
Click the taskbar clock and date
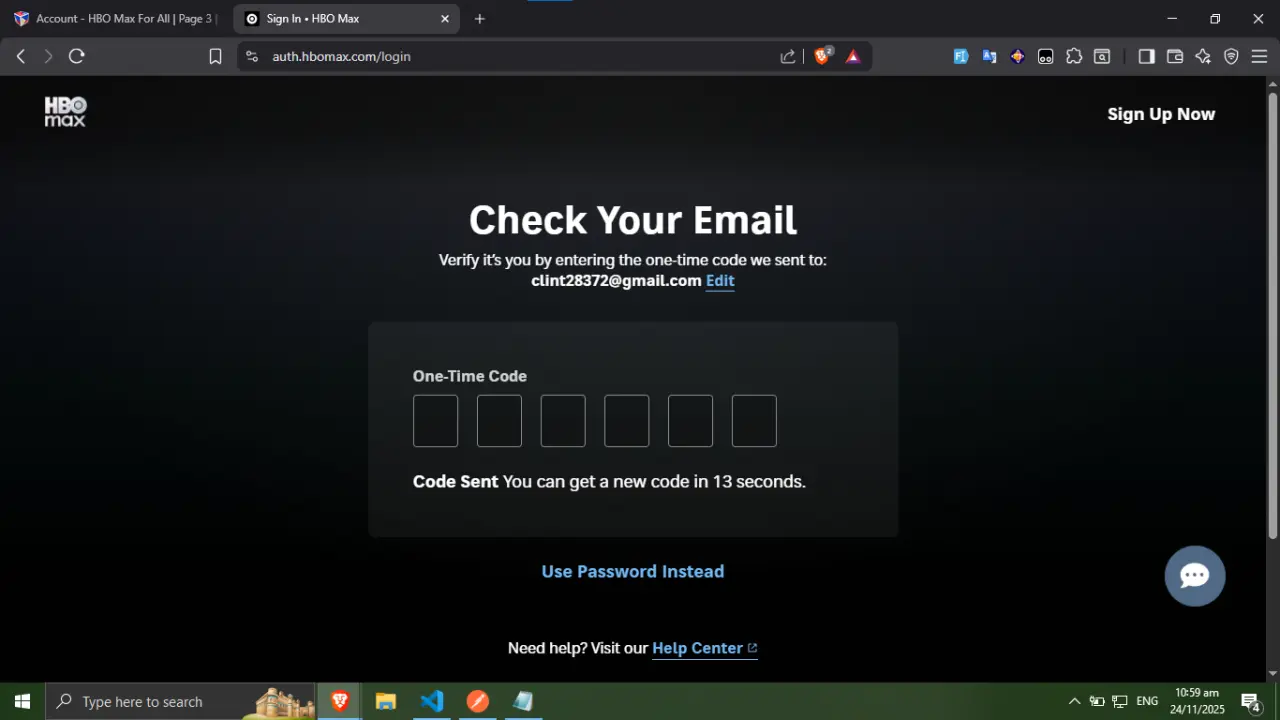1197,701
